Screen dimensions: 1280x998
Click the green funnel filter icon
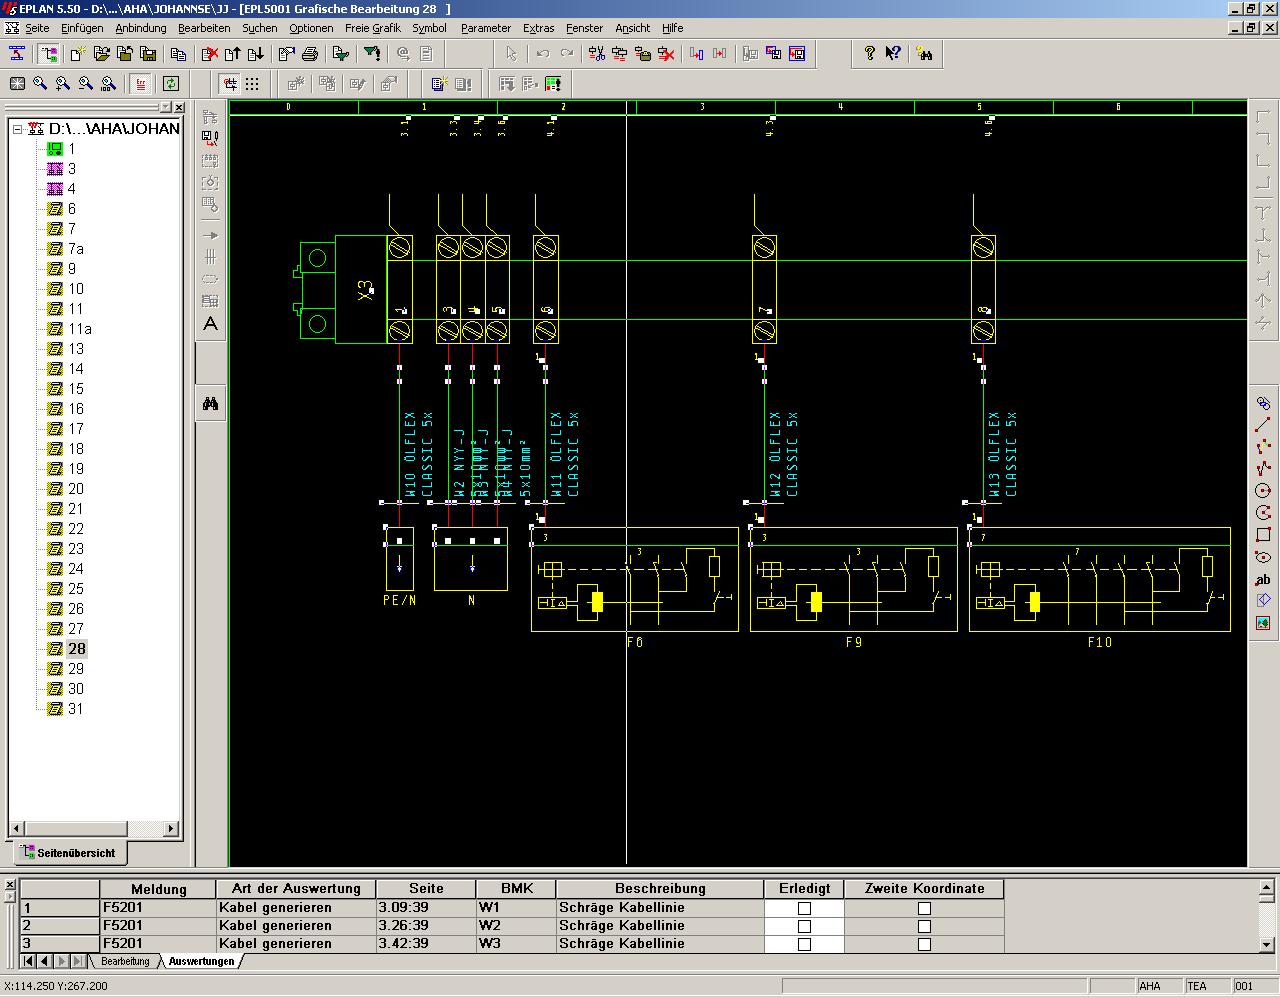(x=341, y=53)
